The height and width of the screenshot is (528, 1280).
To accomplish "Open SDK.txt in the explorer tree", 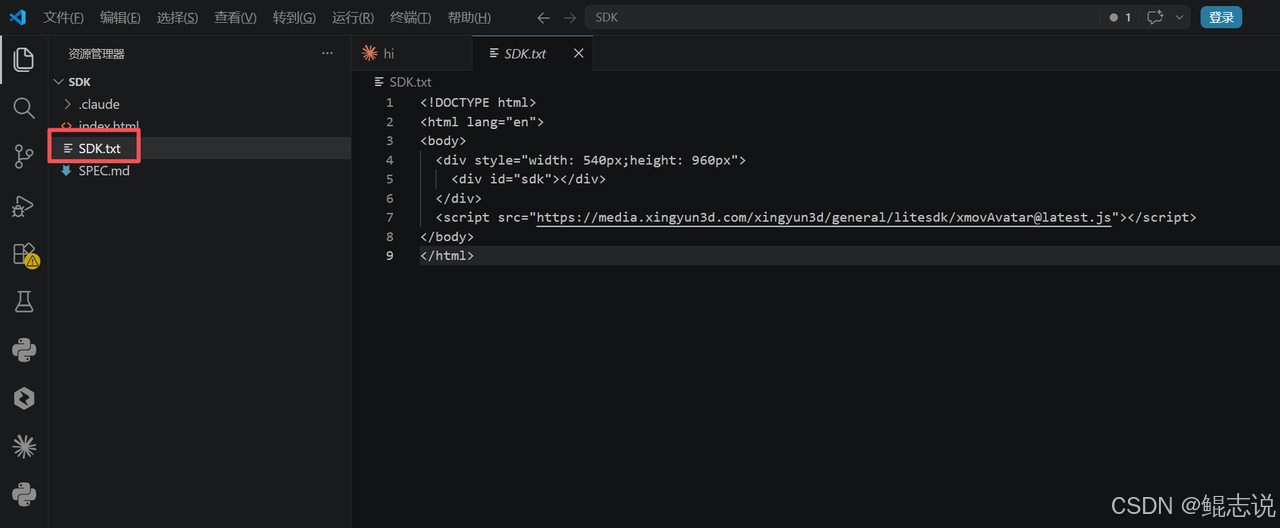I will [x=200, y=148].
